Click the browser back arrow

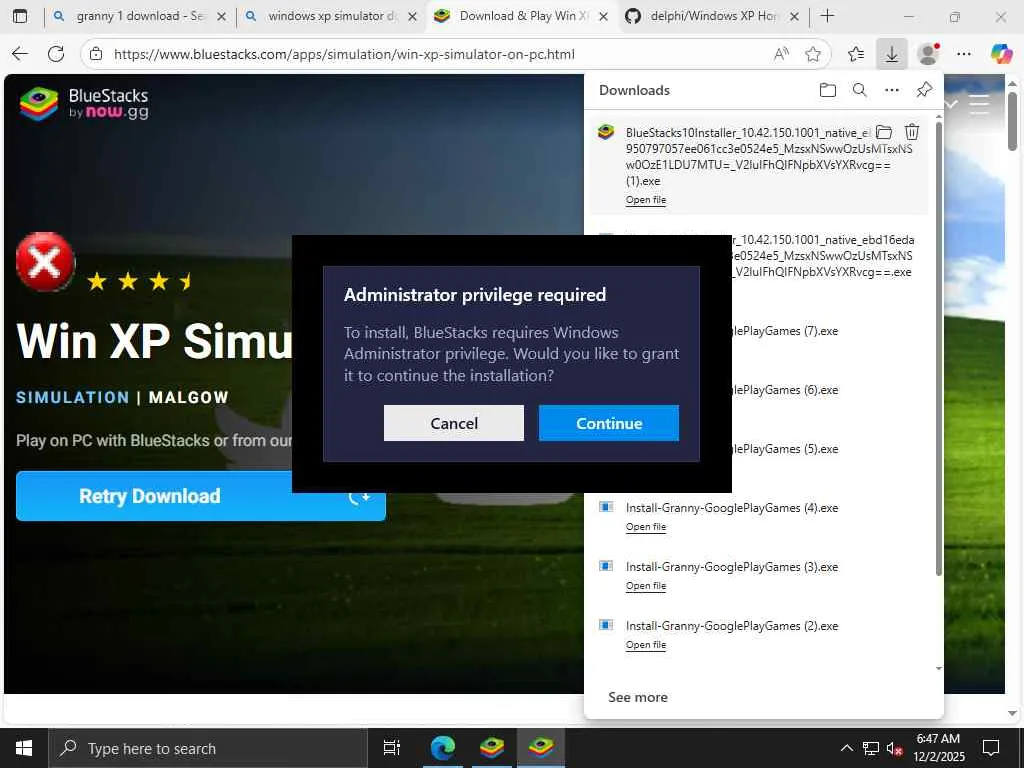pyautogui.click(x=20, y=54)
